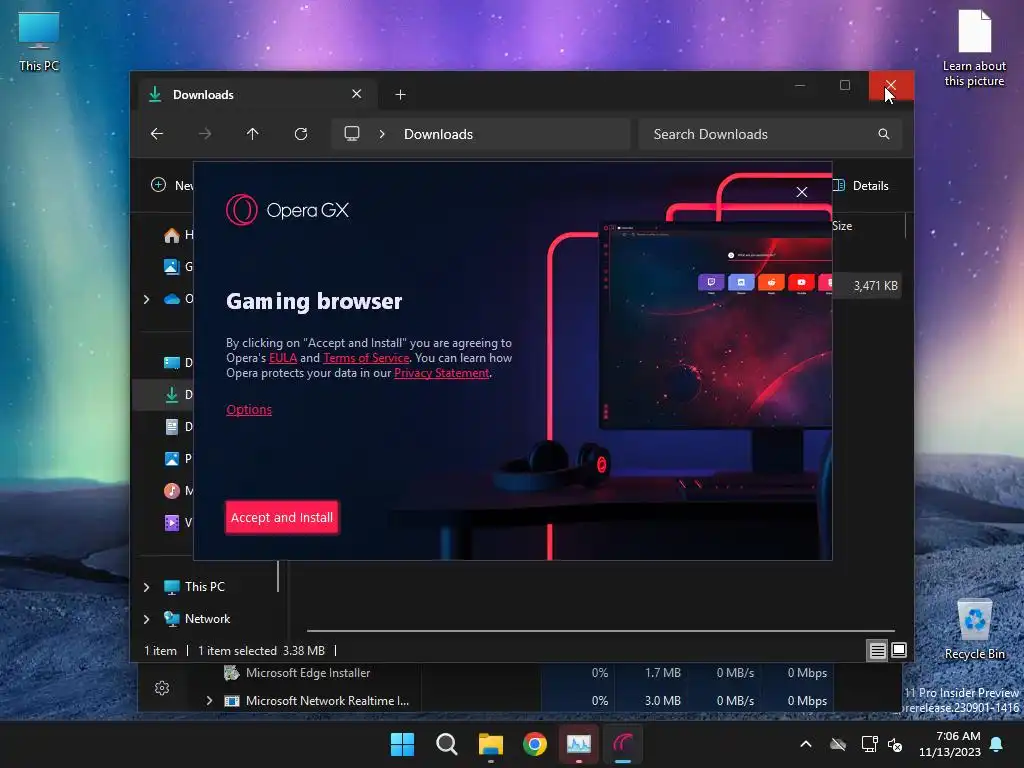The height and width of the screenshot is (768, 1024).
Task: Select Pictures icon in sidebar
Action: click(x=172, y=458)
